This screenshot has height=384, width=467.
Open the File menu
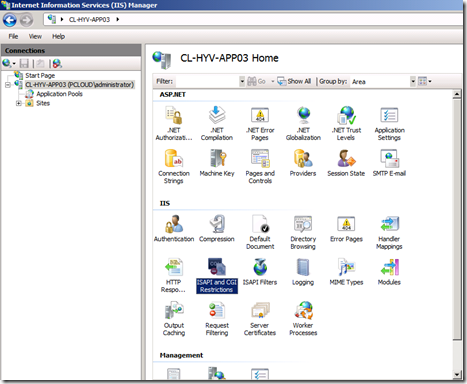[x=13, y=36]
